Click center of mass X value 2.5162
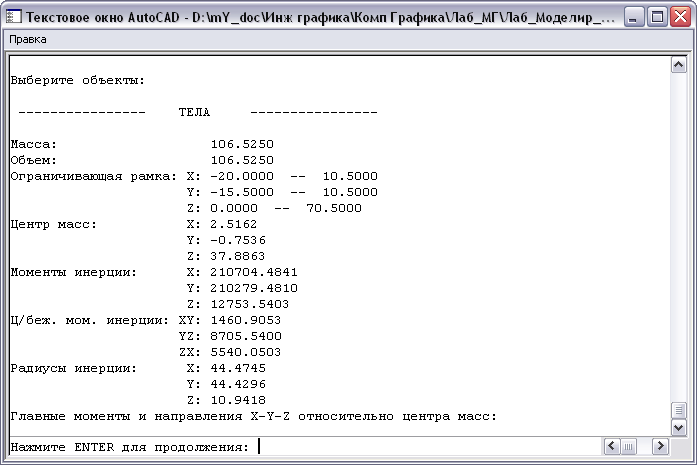The width and height of the screenshot is (697, 465). tap(234, 224)
